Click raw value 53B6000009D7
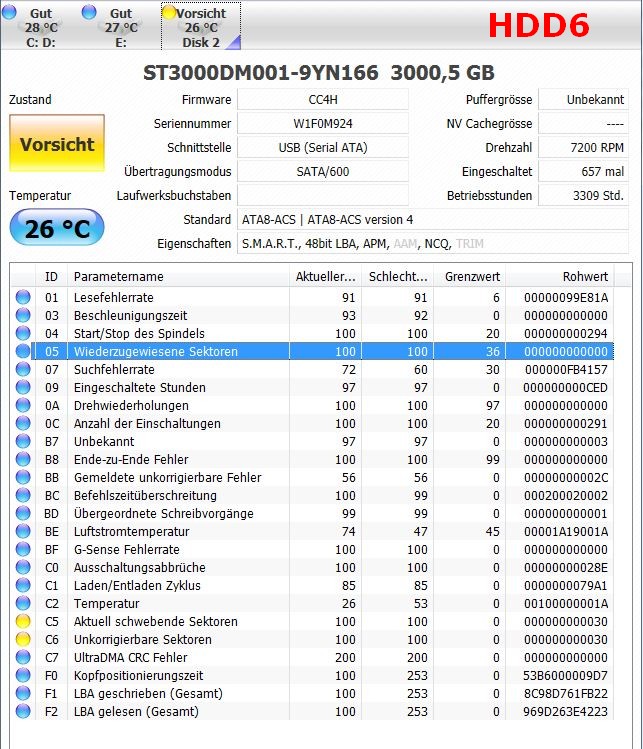 click(x=566, y=676)
